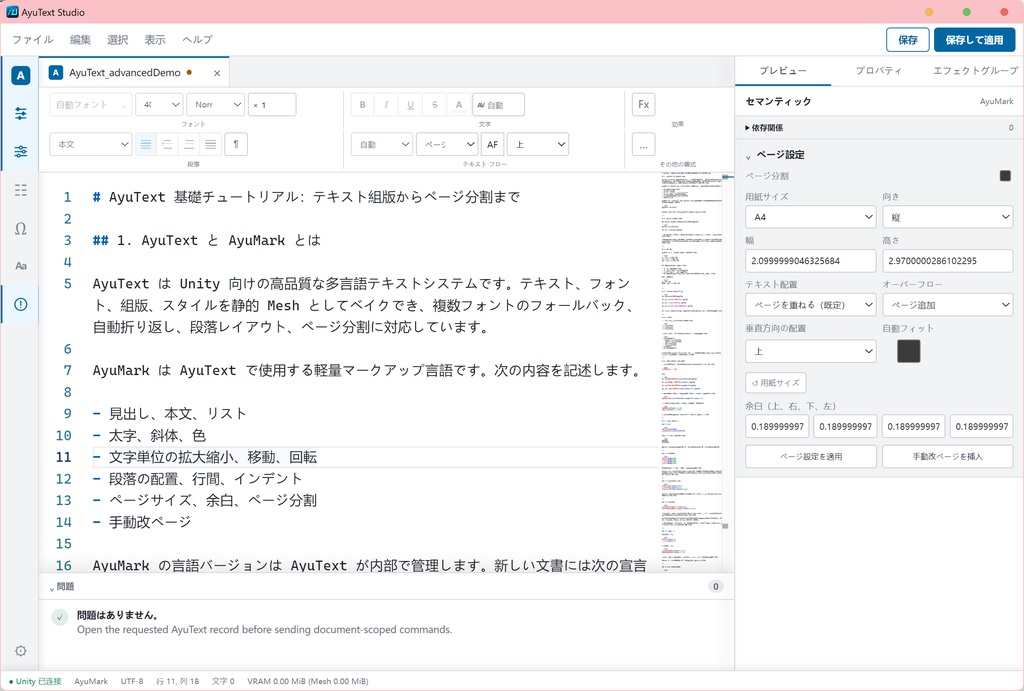Toggle the ページ分割 checkbox
The image size is (1024, 691).
(1005, 176)
